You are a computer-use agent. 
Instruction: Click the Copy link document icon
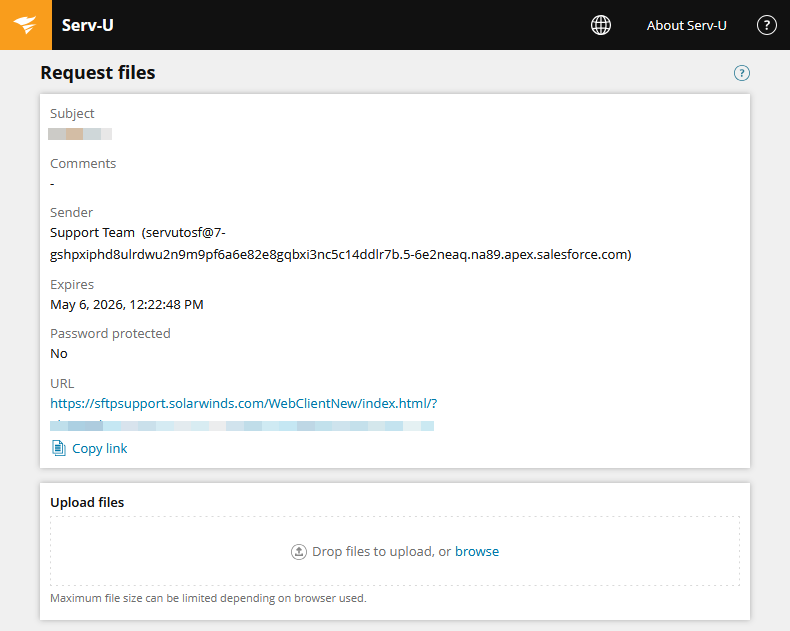tap(59, 448)
